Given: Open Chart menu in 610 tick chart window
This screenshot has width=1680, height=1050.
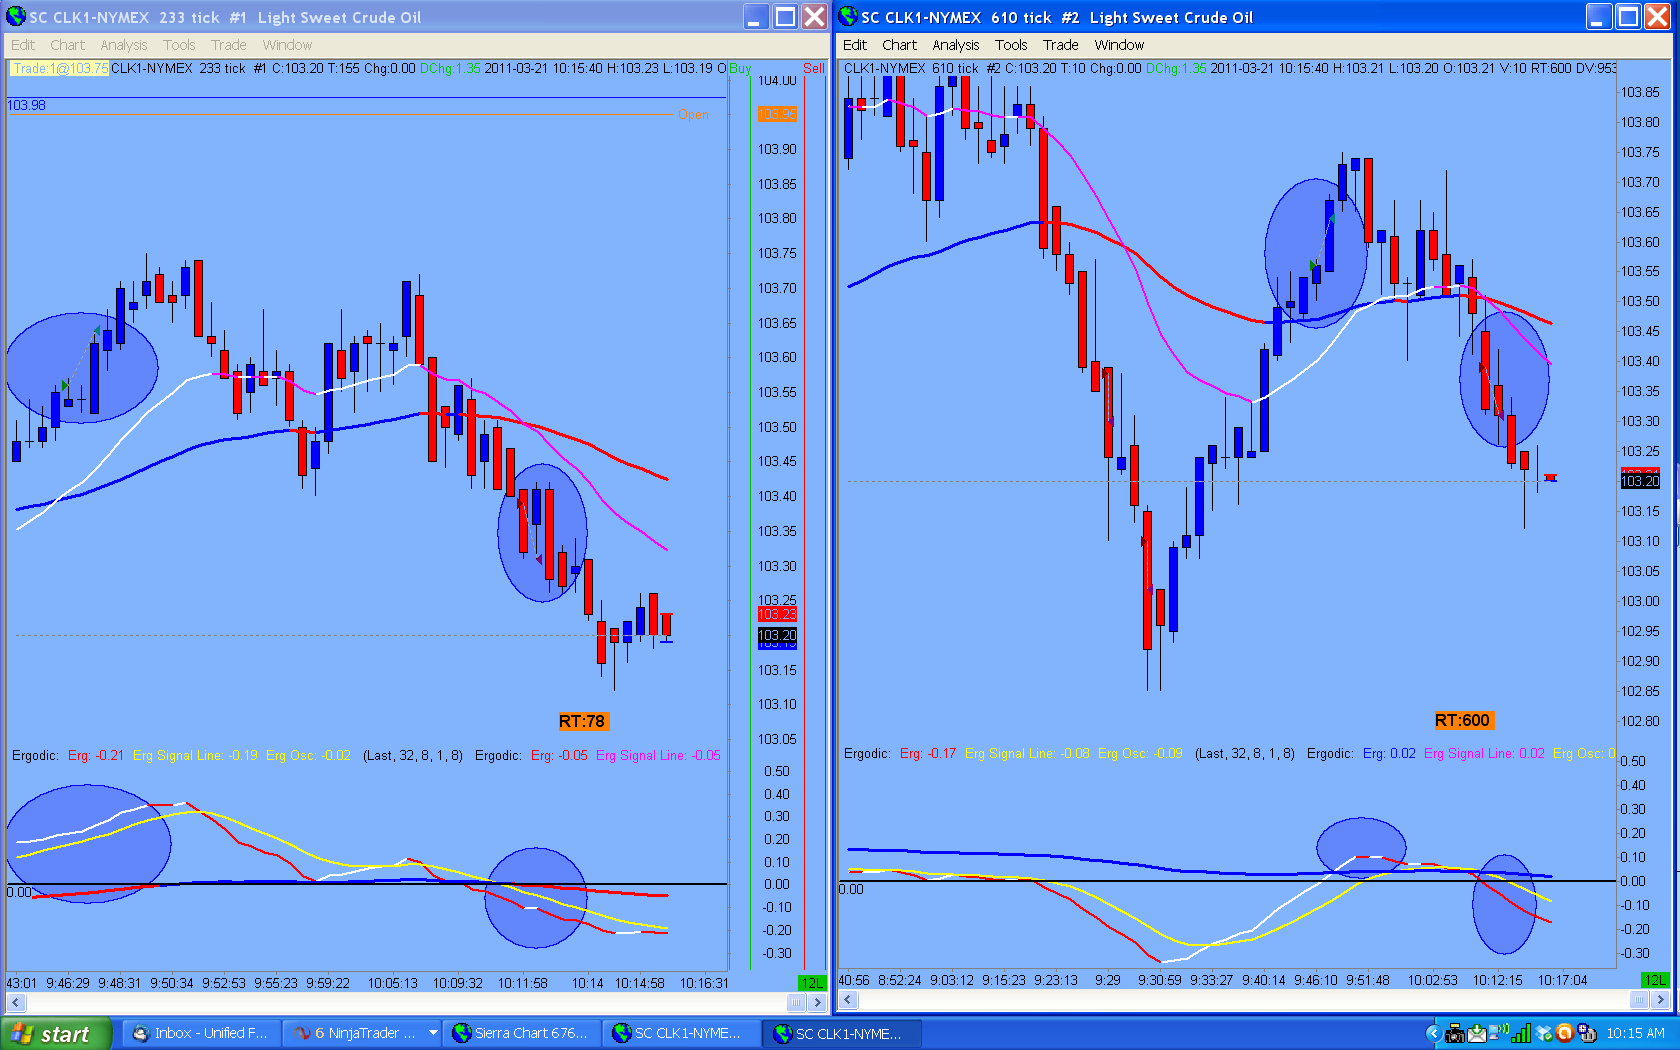Looking at the screenshot, I should tap(899, 45).
